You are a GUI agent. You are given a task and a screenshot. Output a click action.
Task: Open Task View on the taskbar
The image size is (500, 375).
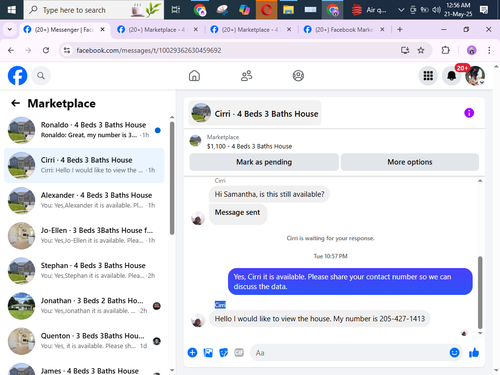[x=176, y=10]
